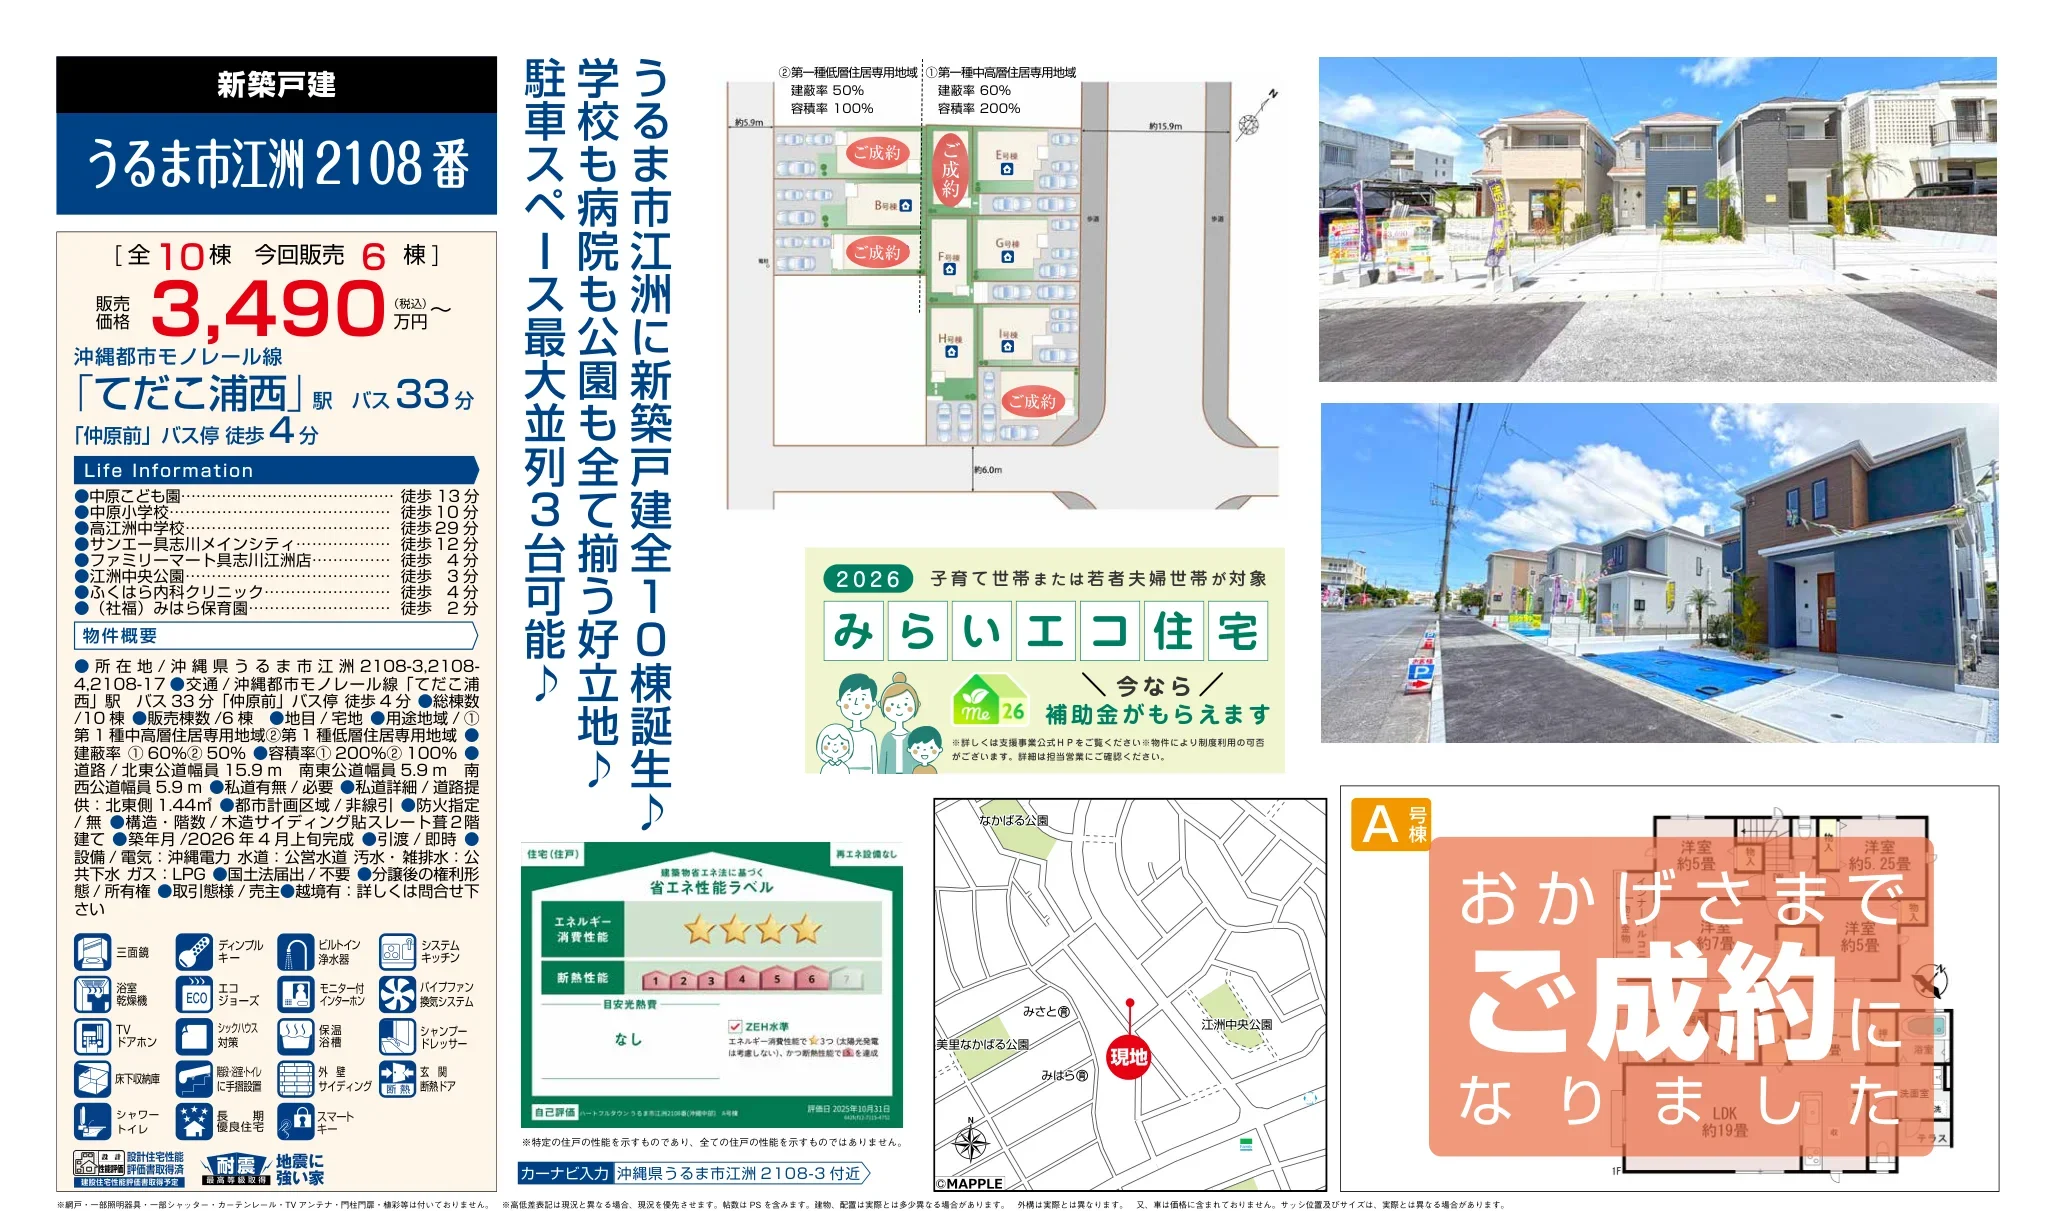This screenshot has height=1211, width=2056.
Task: Click the Me 26 house logo
Action: pyautogui.click(x=990, y=700)
